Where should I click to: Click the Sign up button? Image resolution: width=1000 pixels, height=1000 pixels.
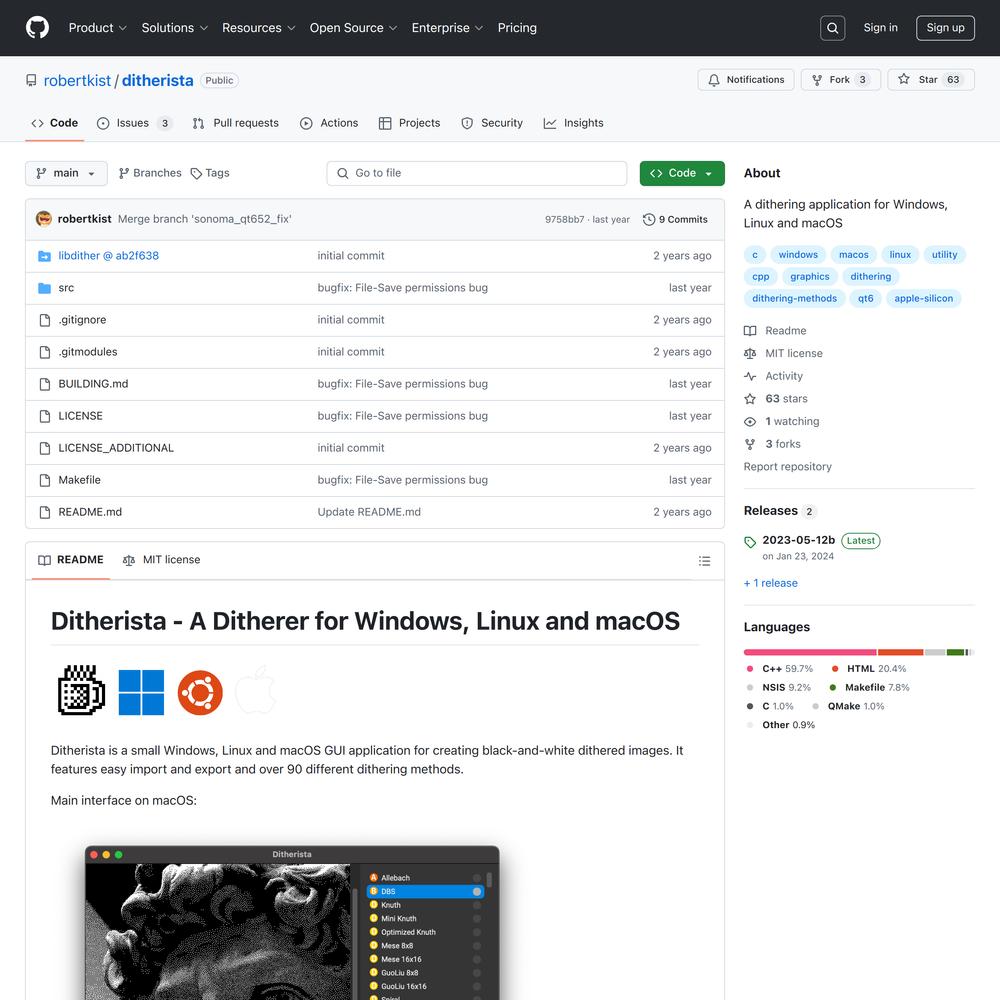click(945, 28)
